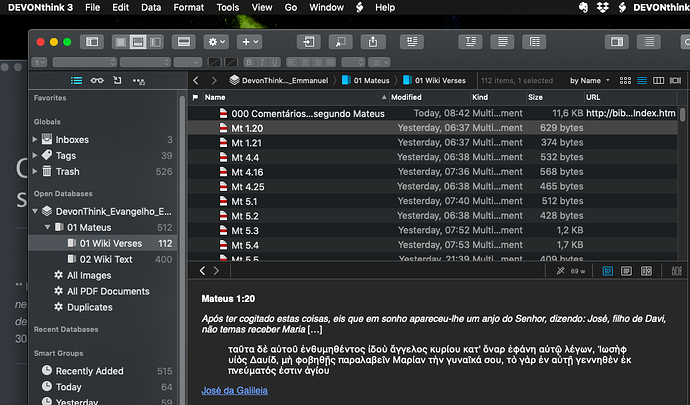690x405 pixels.
Task: Click the Share toolbar icon
Action: [x=374, y=42]
